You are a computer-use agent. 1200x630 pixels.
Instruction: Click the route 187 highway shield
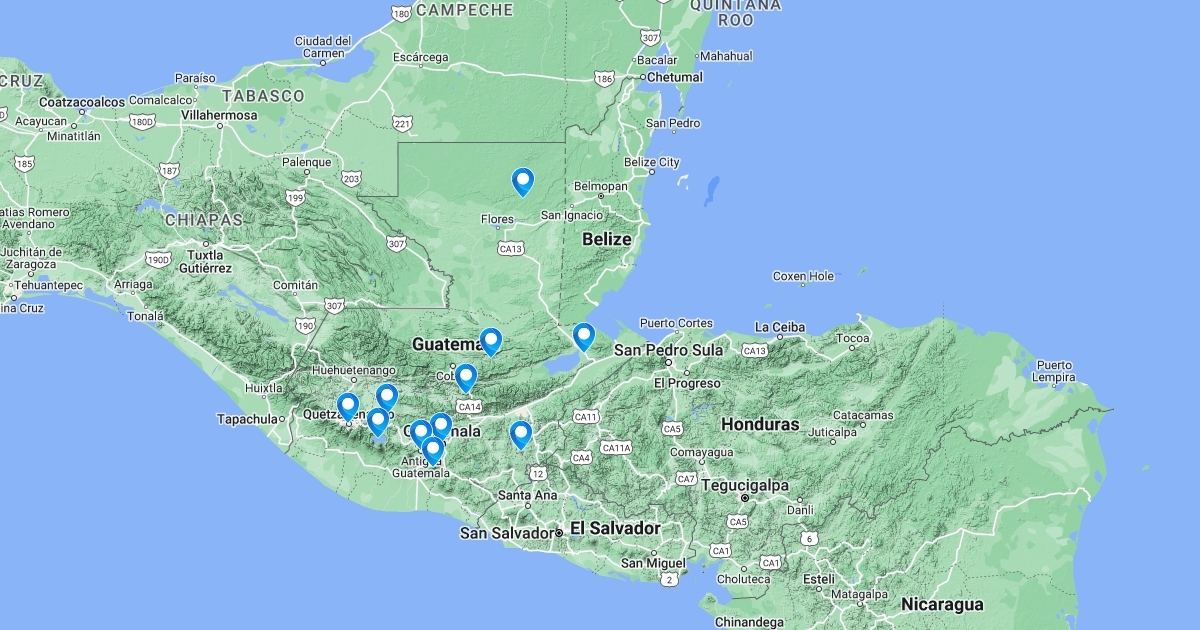[171, 171]
